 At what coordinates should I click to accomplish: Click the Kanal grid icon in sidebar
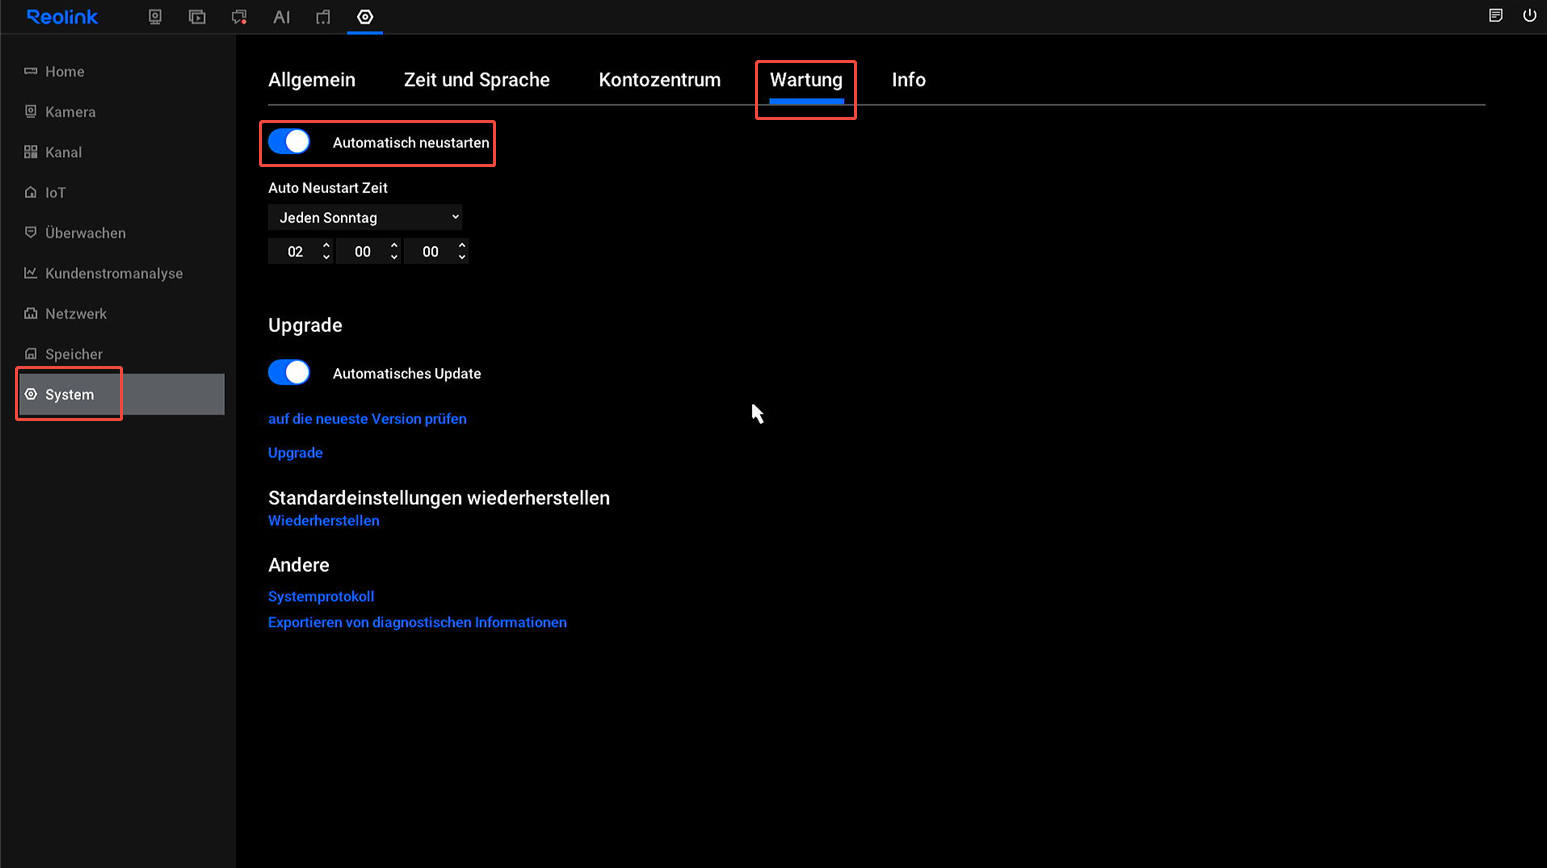click(x=31, y=152)
